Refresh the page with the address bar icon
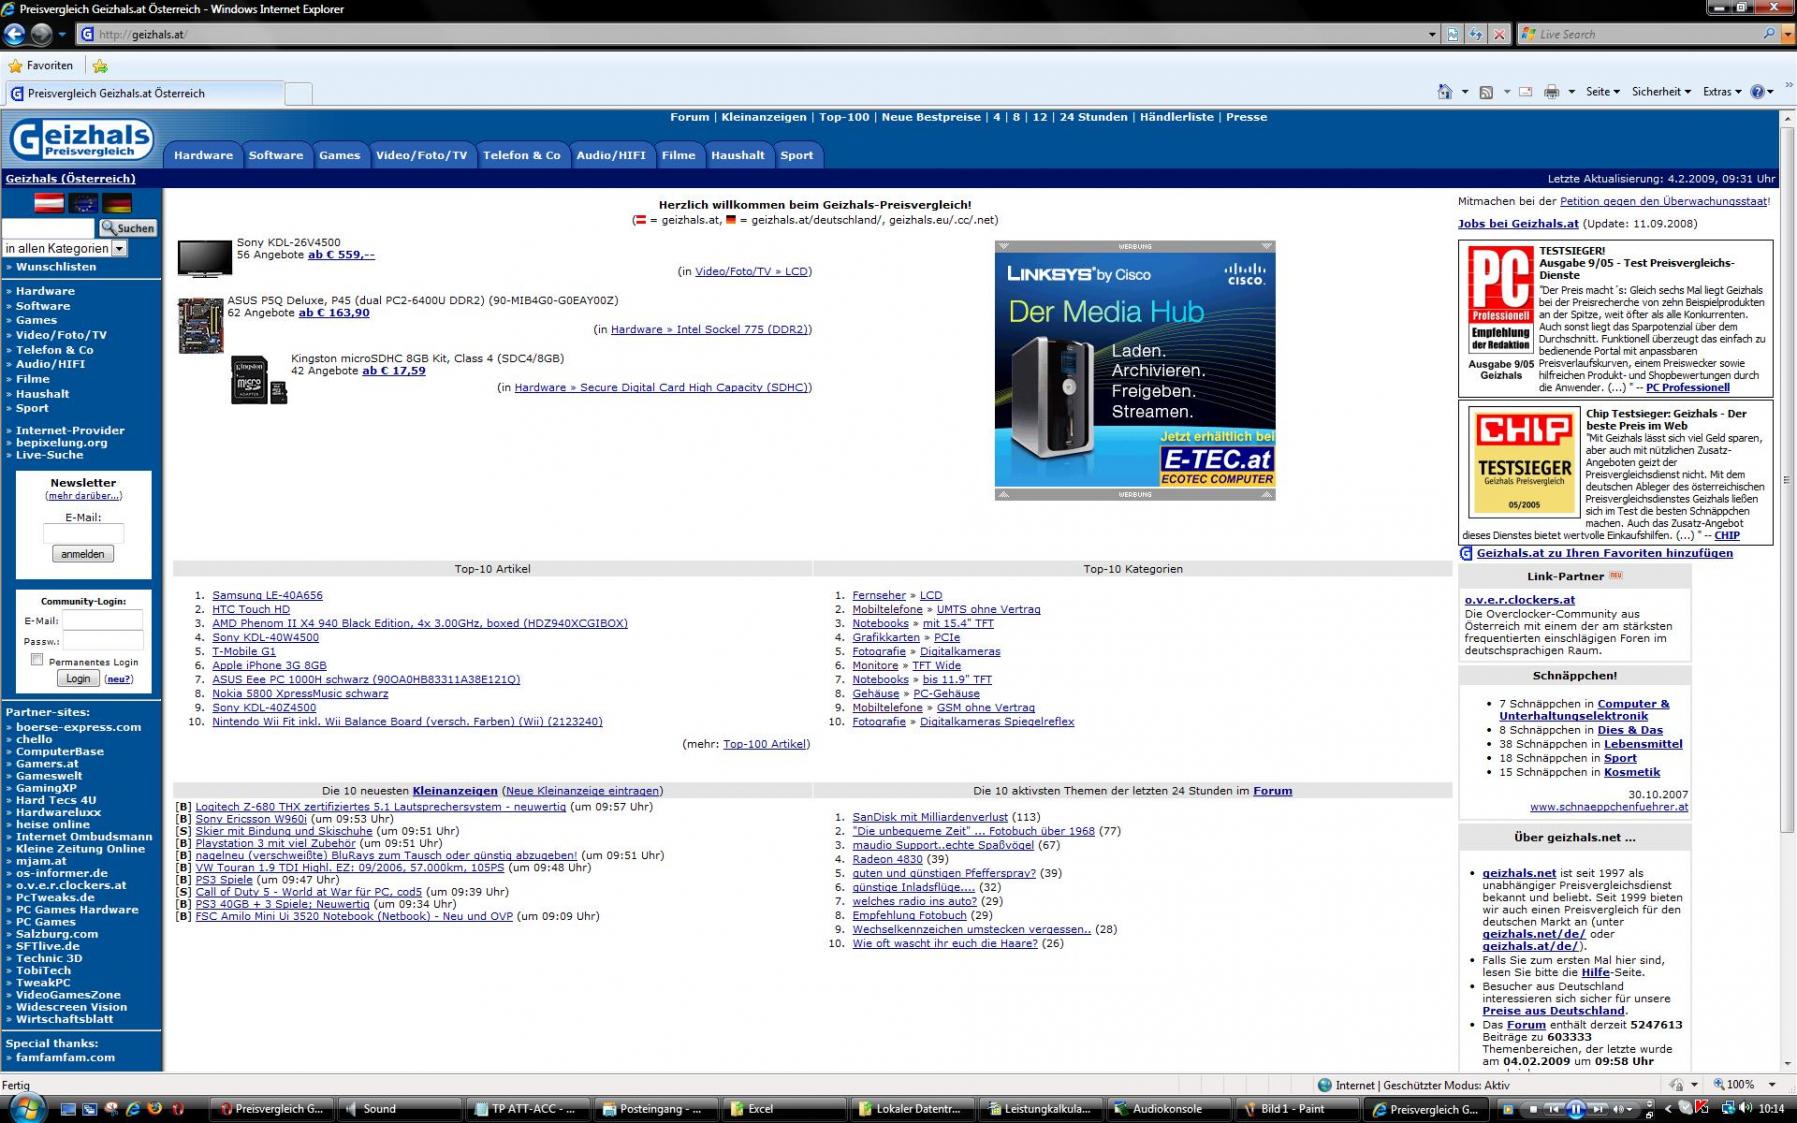Image resolution: width=1797 pixels, height=1123 pixels. pyautogui.click(x=1476, y=34)
